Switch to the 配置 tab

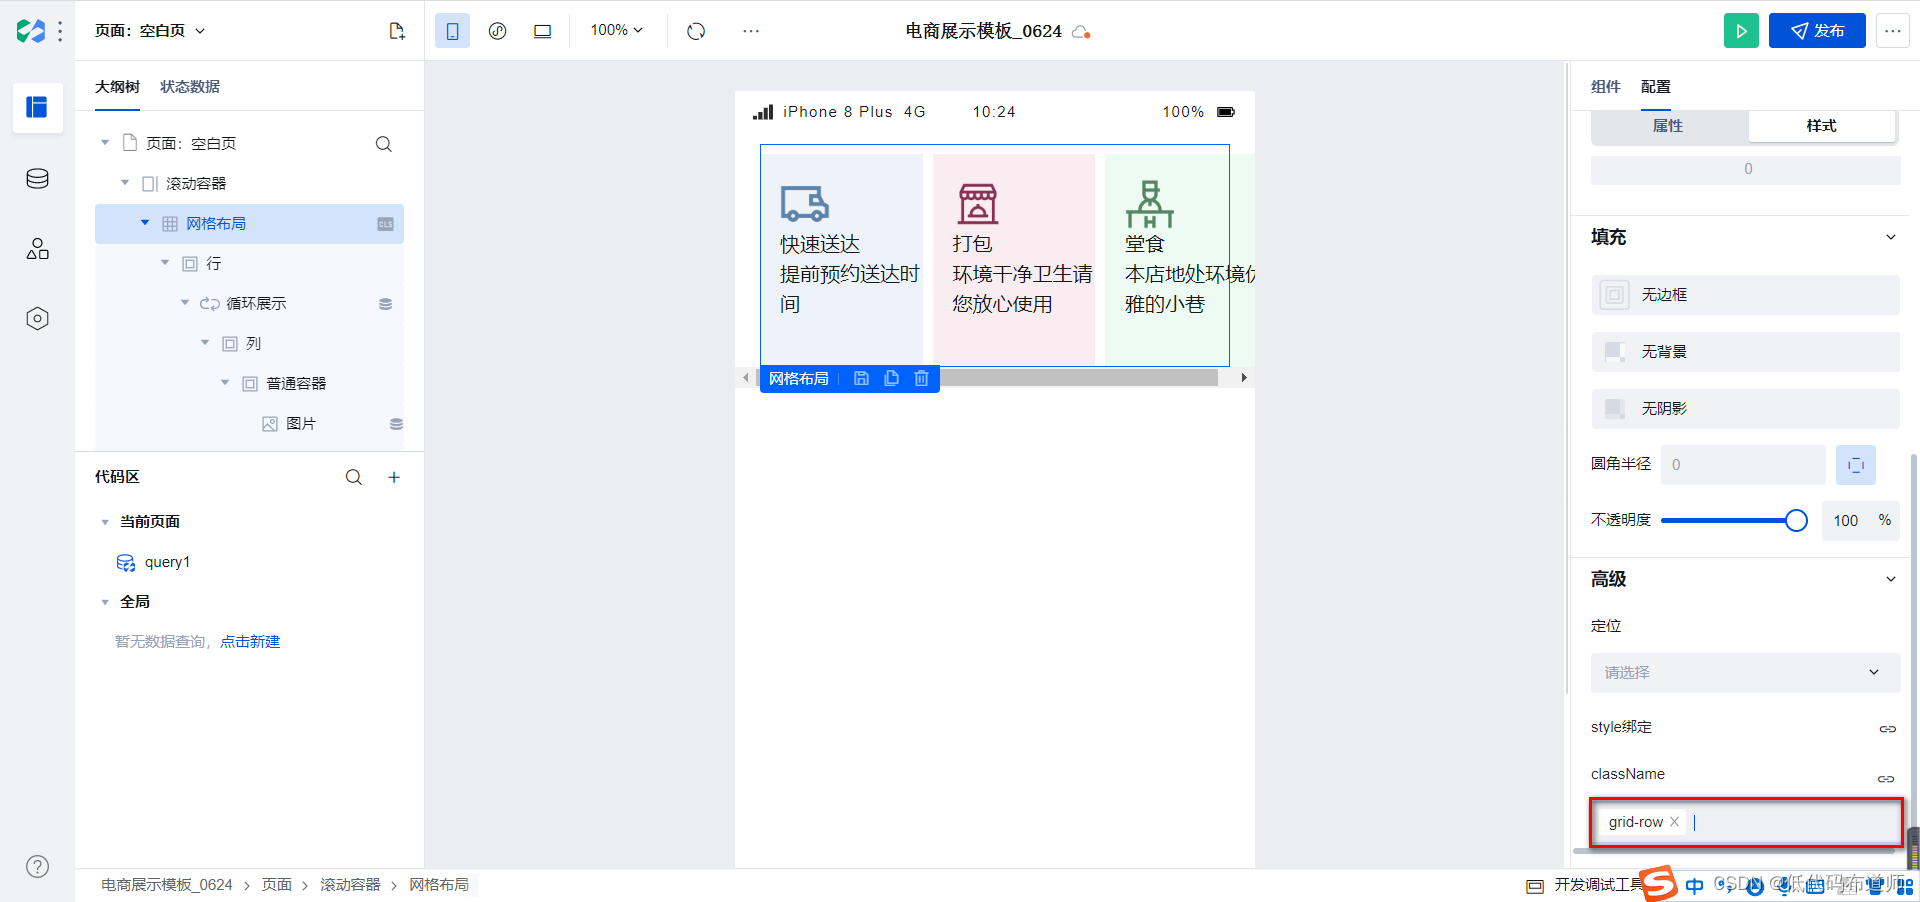point(1655,87)
